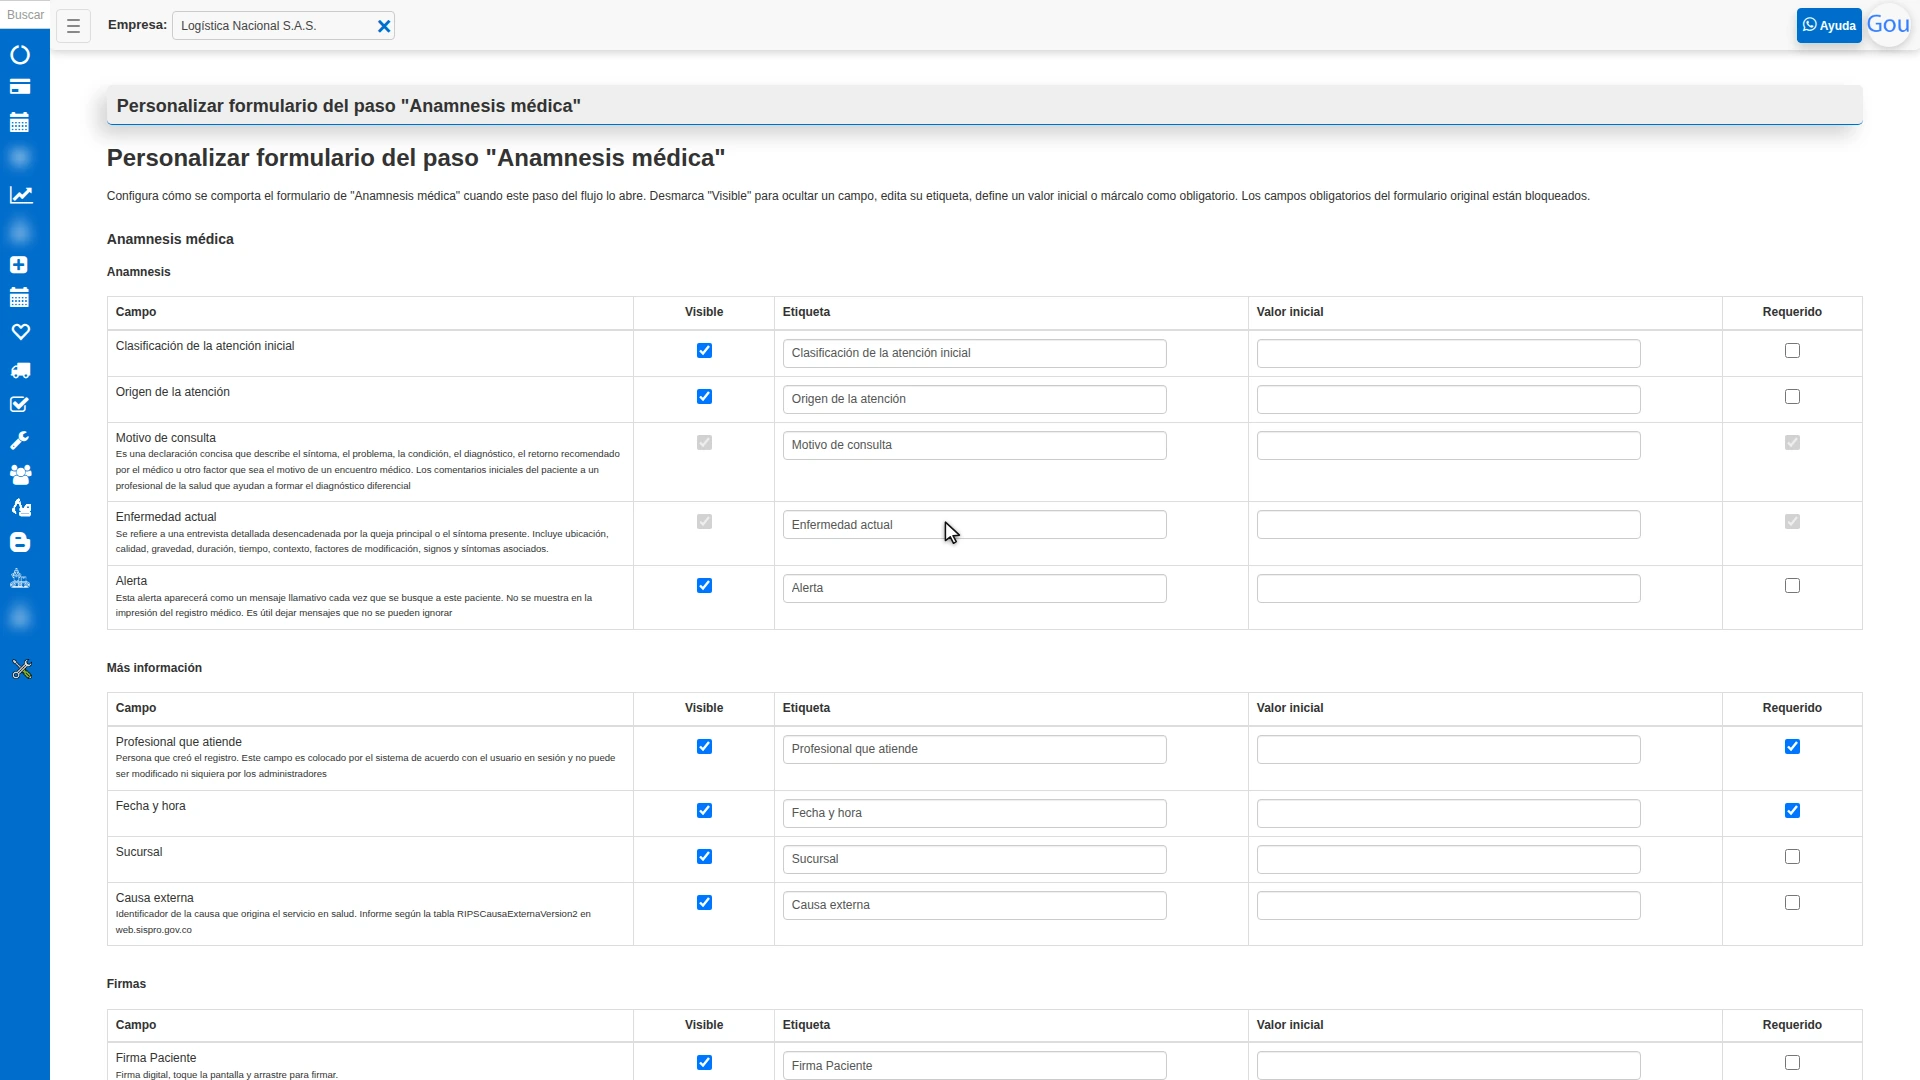Click the WhatsApp Ayuda help button
Viewport: 1920px width, 1080px height.
(x=1829, y=26)
